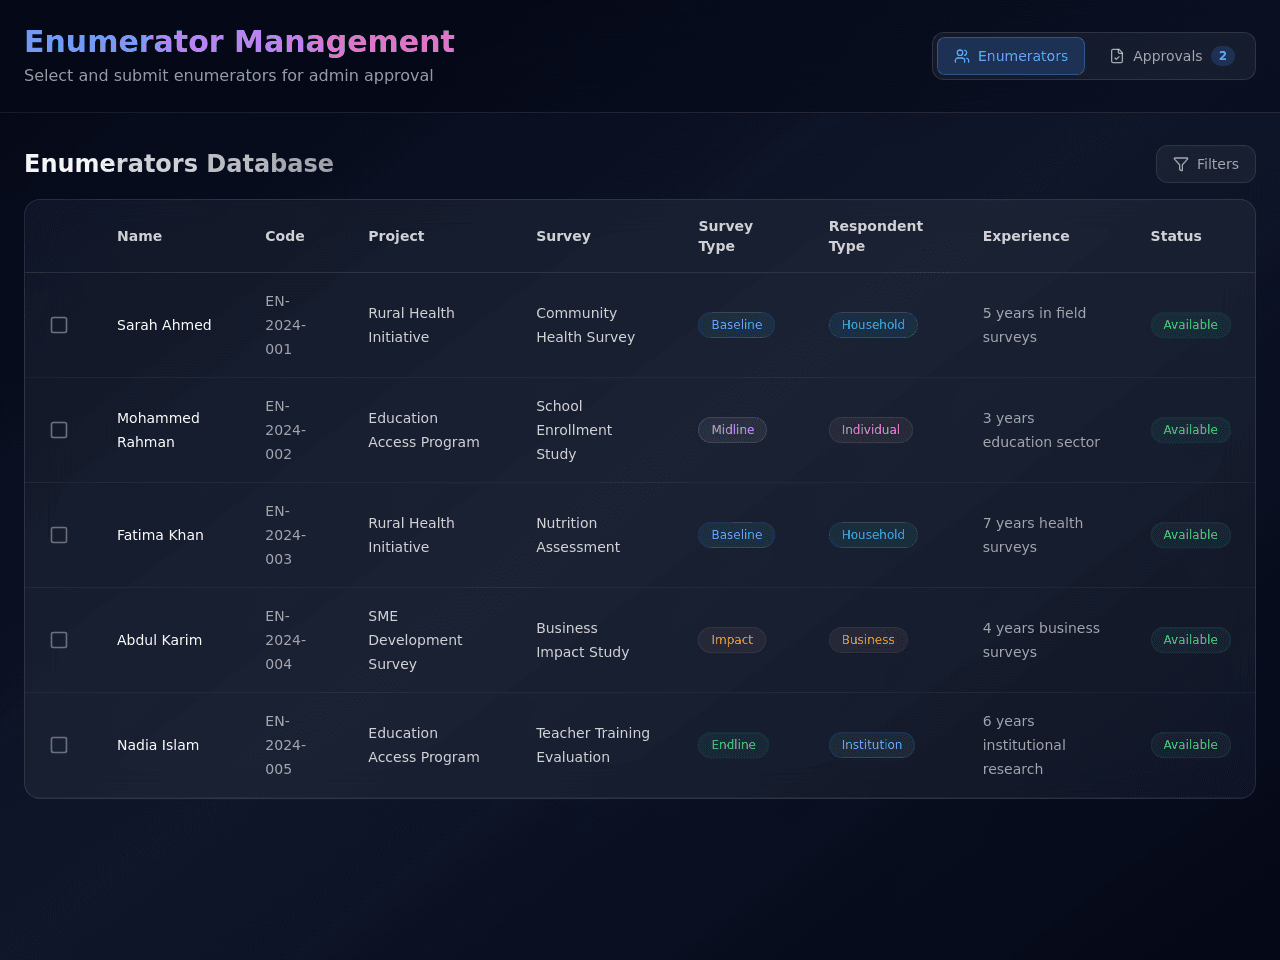Image resolution: width=1280 pixels, height=960 pixels.
Task: Click Available status for Mohammed Rahman
Action: coord(1190,430)
